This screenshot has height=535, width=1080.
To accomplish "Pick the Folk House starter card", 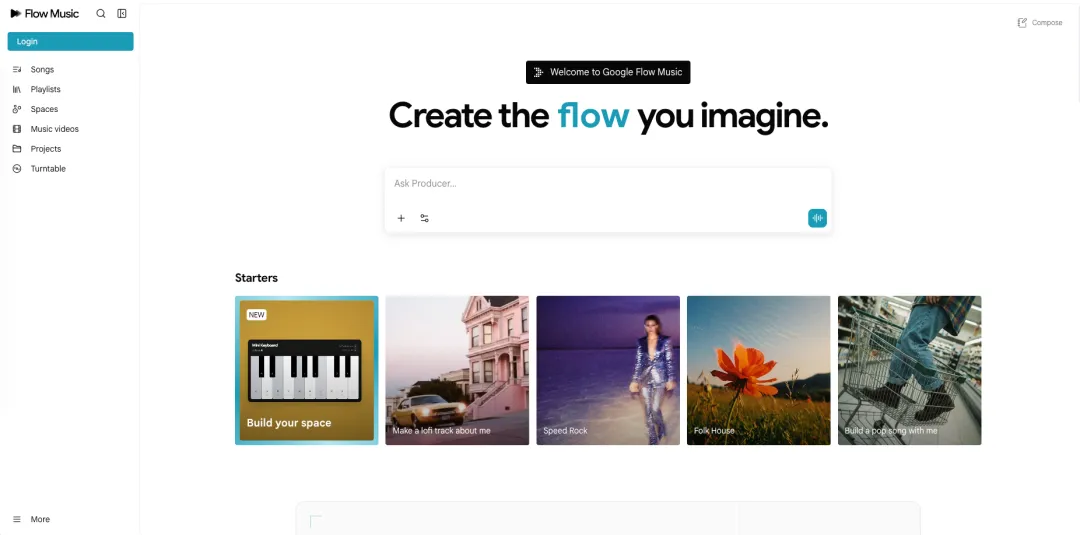I will pos(758,370).
